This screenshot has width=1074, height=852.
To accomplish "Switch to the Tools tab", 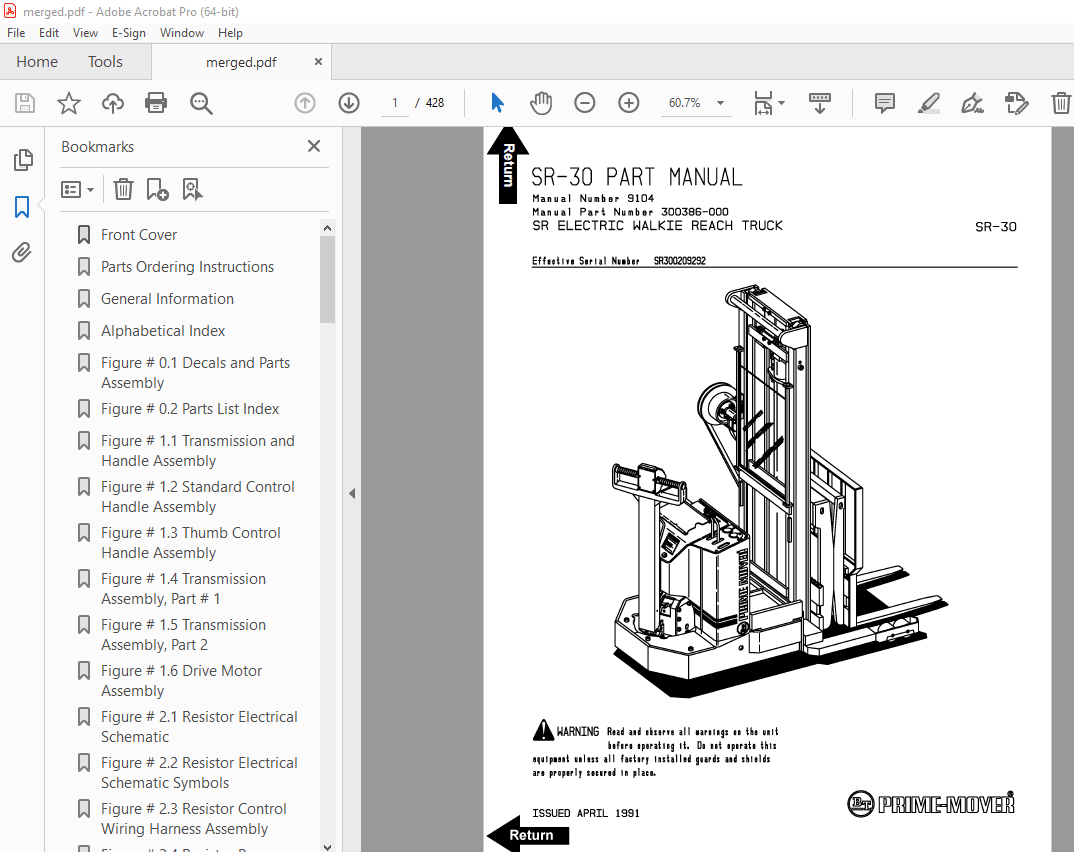I will [105, 61].
